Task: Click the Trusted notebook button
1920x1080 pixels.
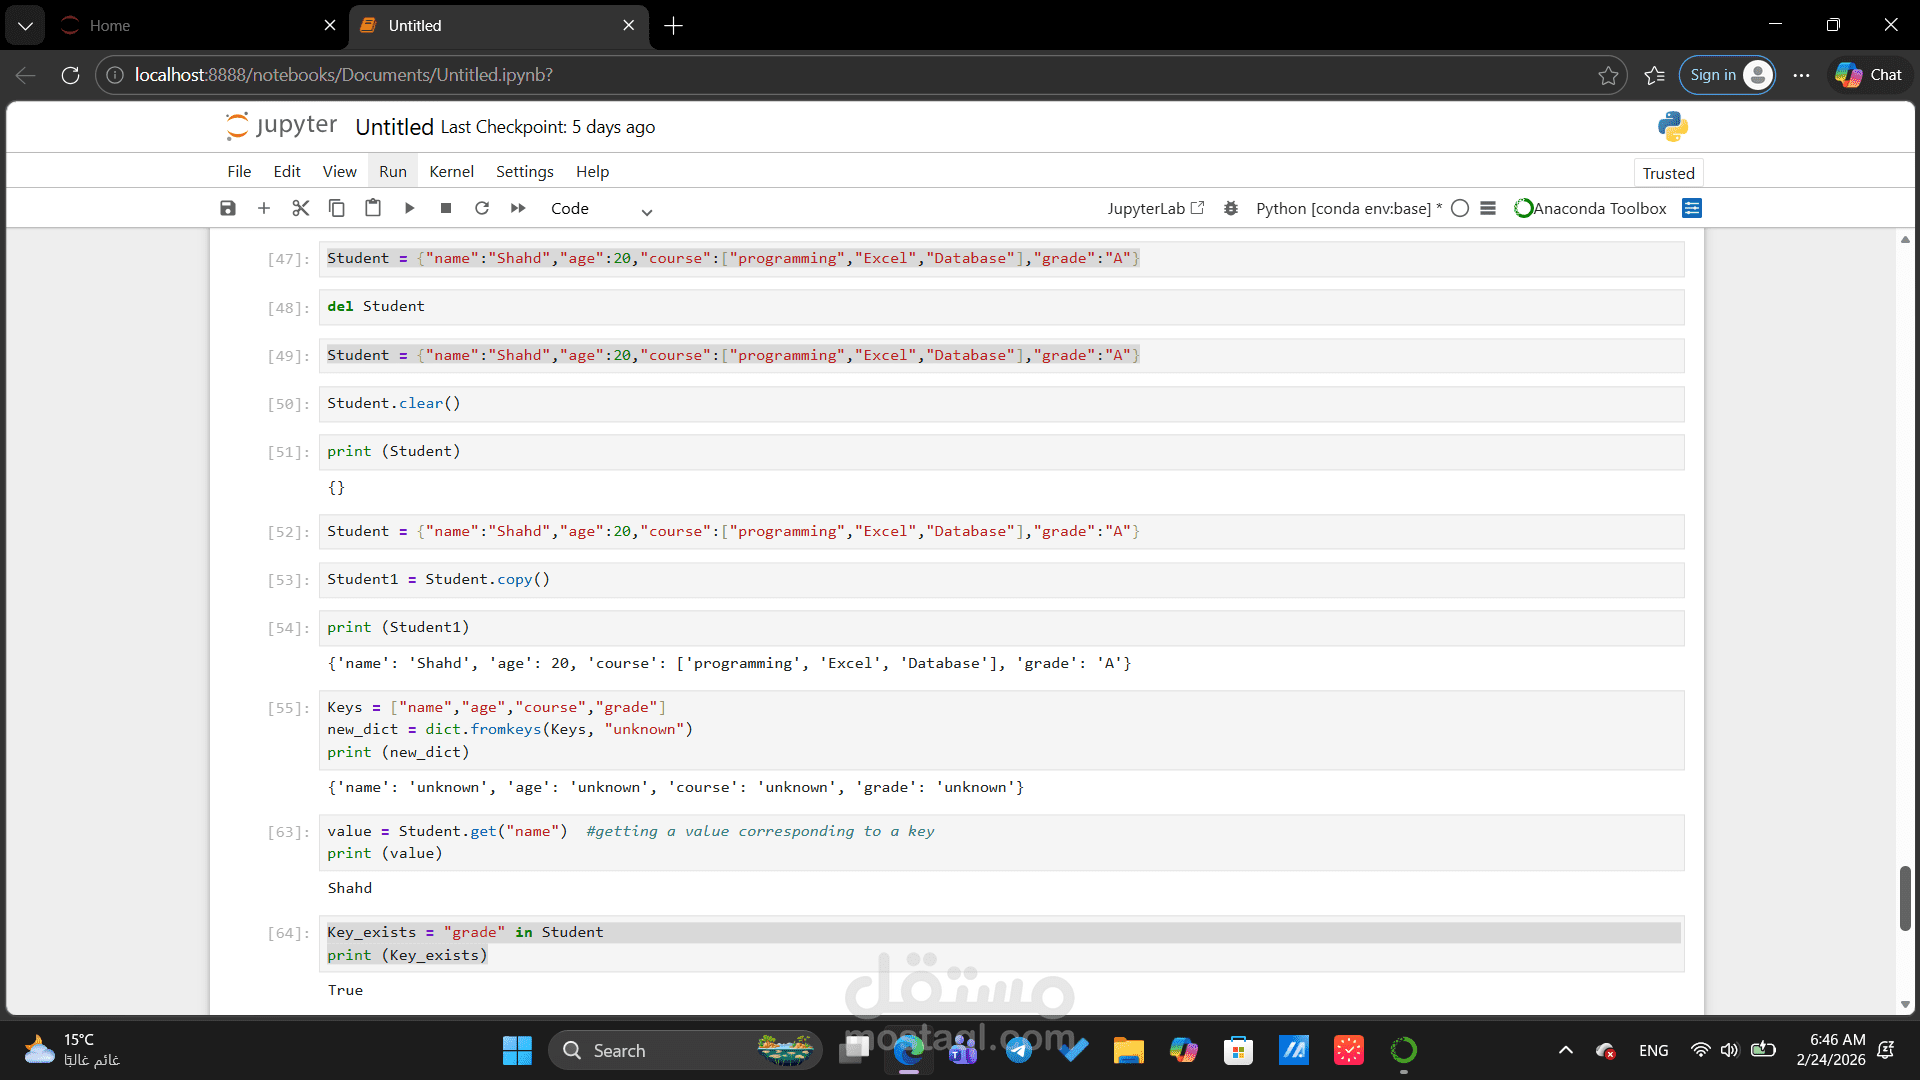Action: tap(1668, 173)
